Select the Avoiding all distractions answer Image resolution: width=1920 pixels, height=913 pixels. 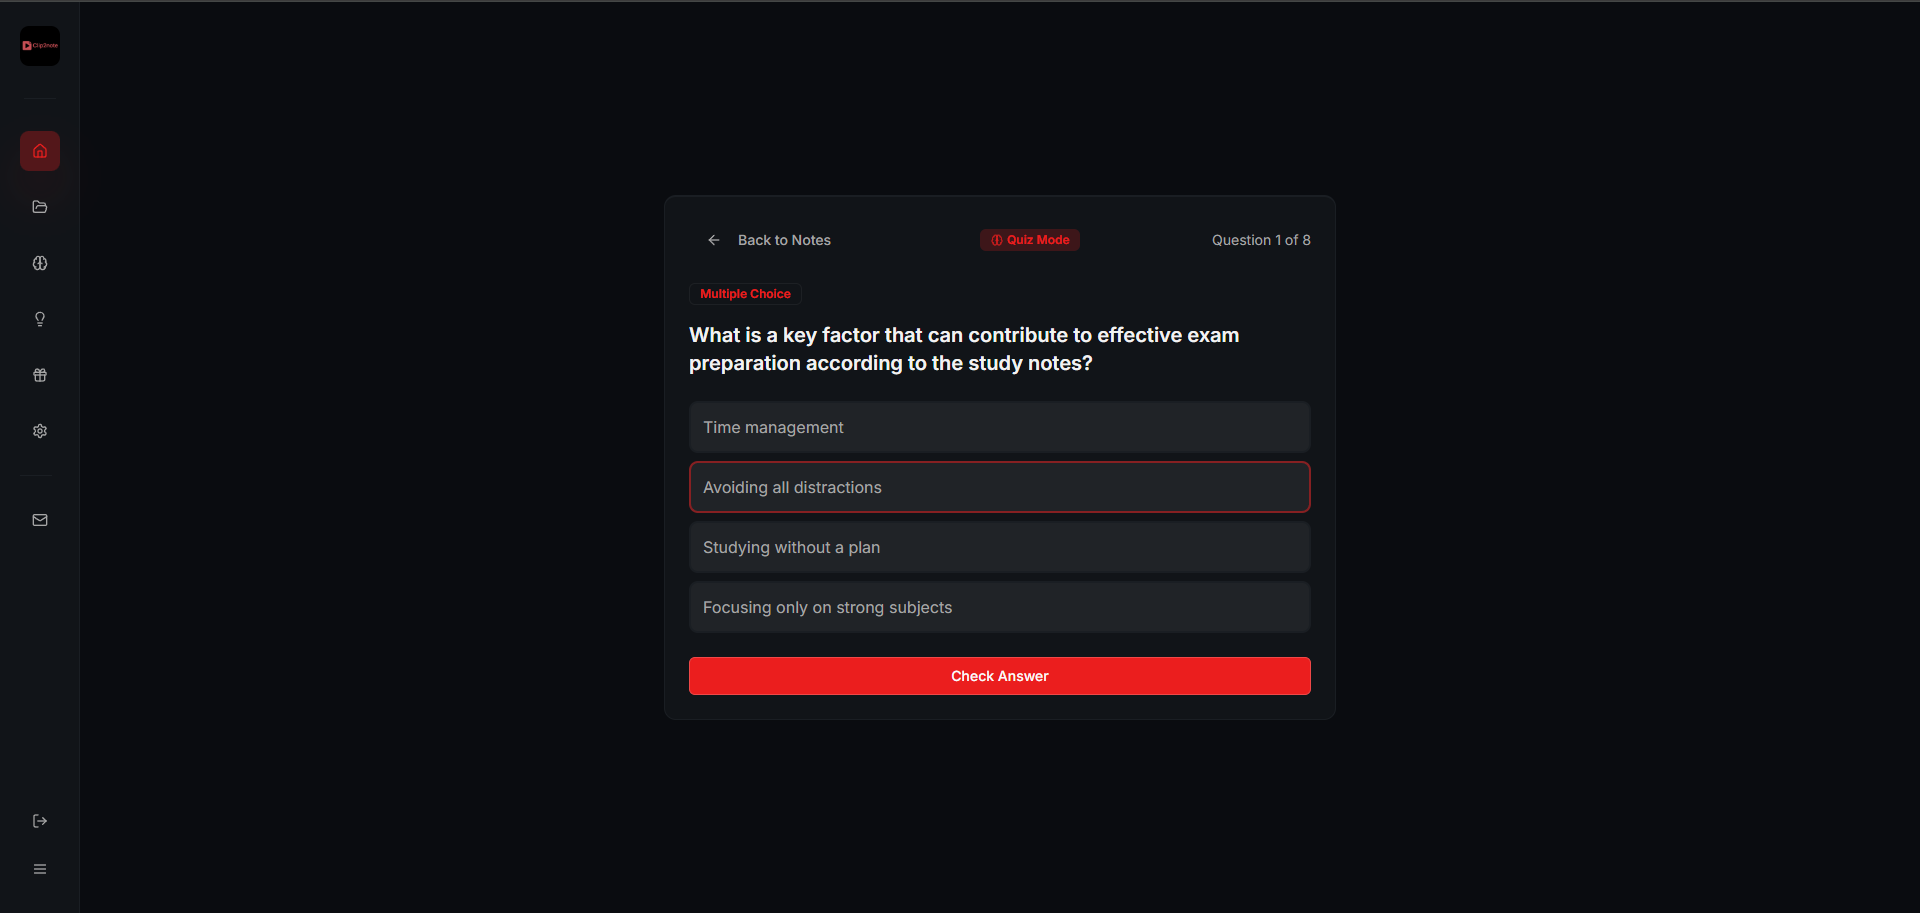(999, 487)
